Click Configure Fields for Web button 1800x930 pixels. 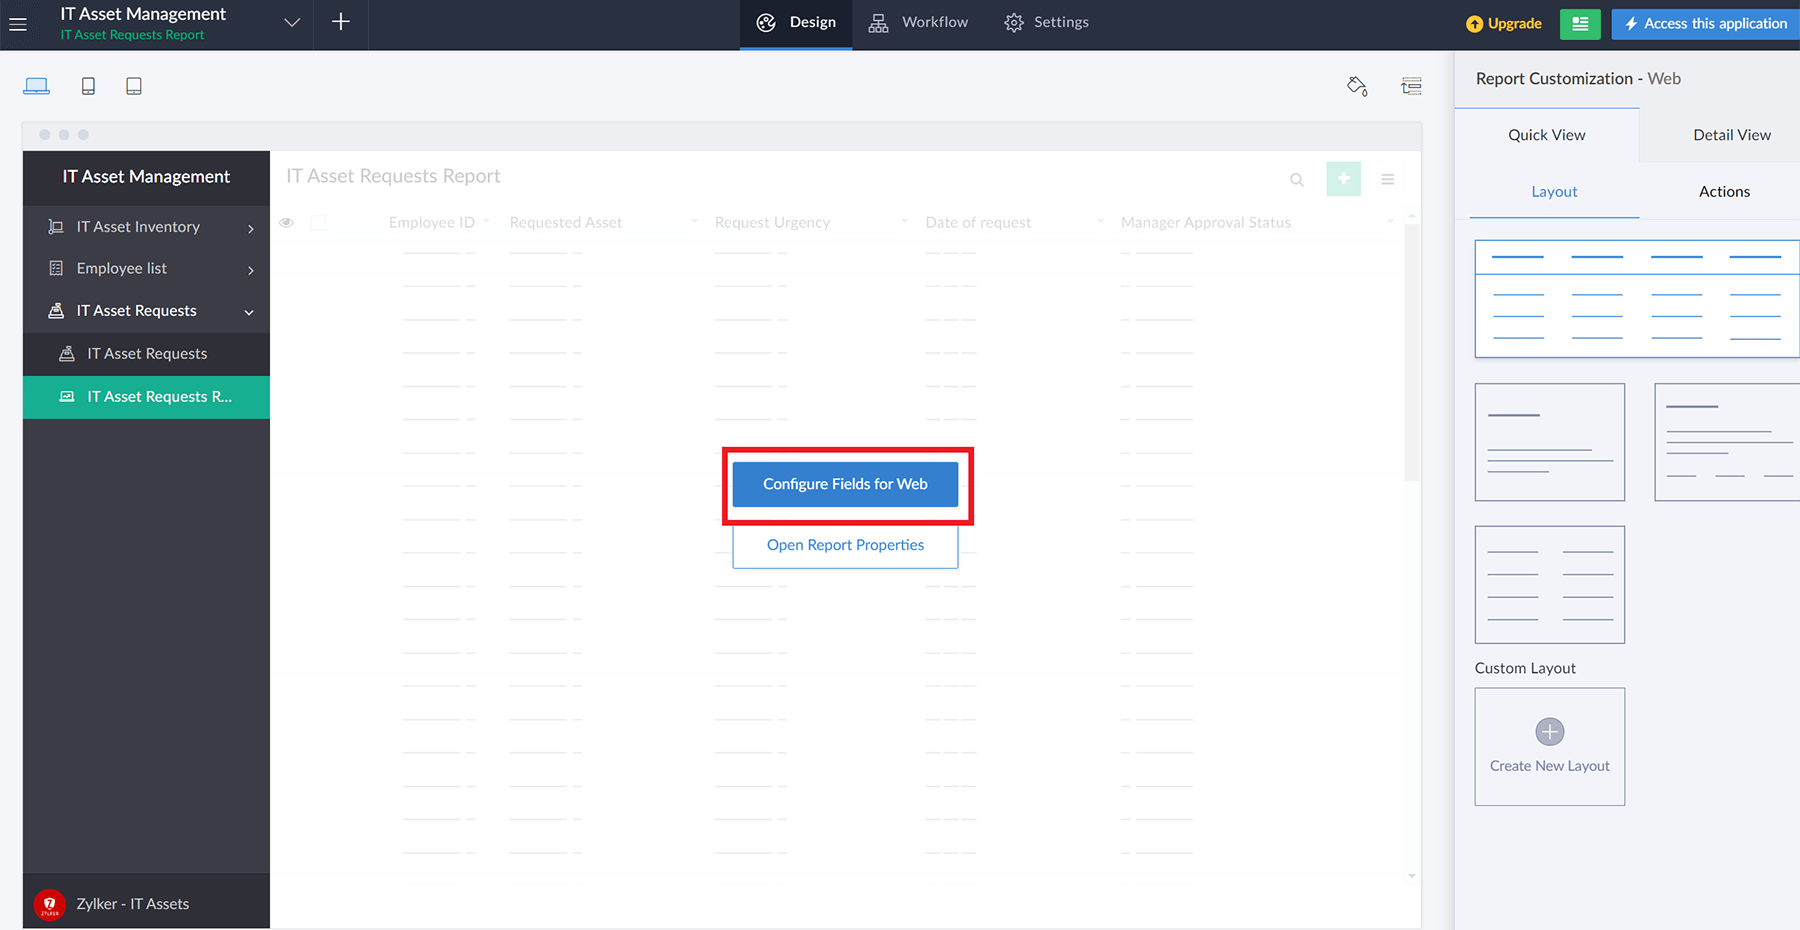point(845,484)
